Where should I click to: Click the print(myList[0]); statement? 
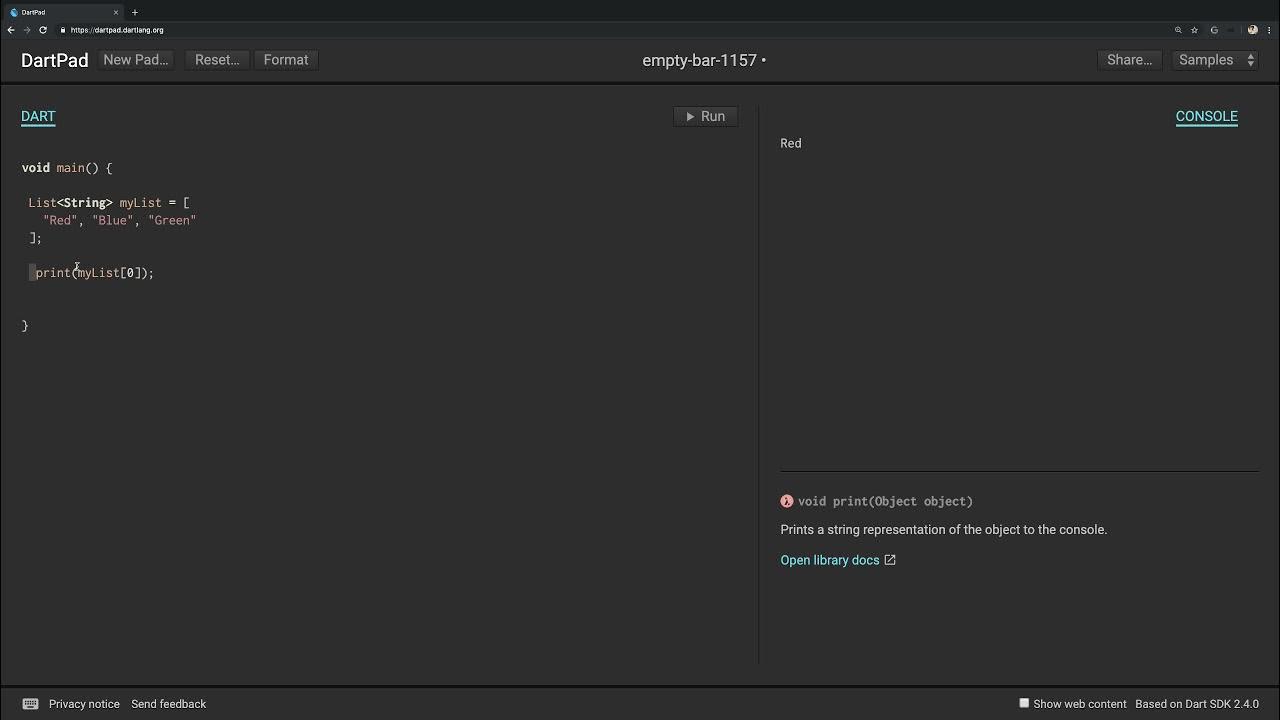point(95,273)
